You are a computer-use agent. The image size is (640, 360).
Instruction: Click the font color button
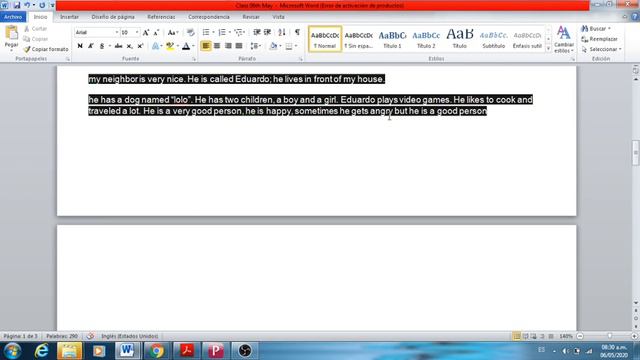coord(186,46)
